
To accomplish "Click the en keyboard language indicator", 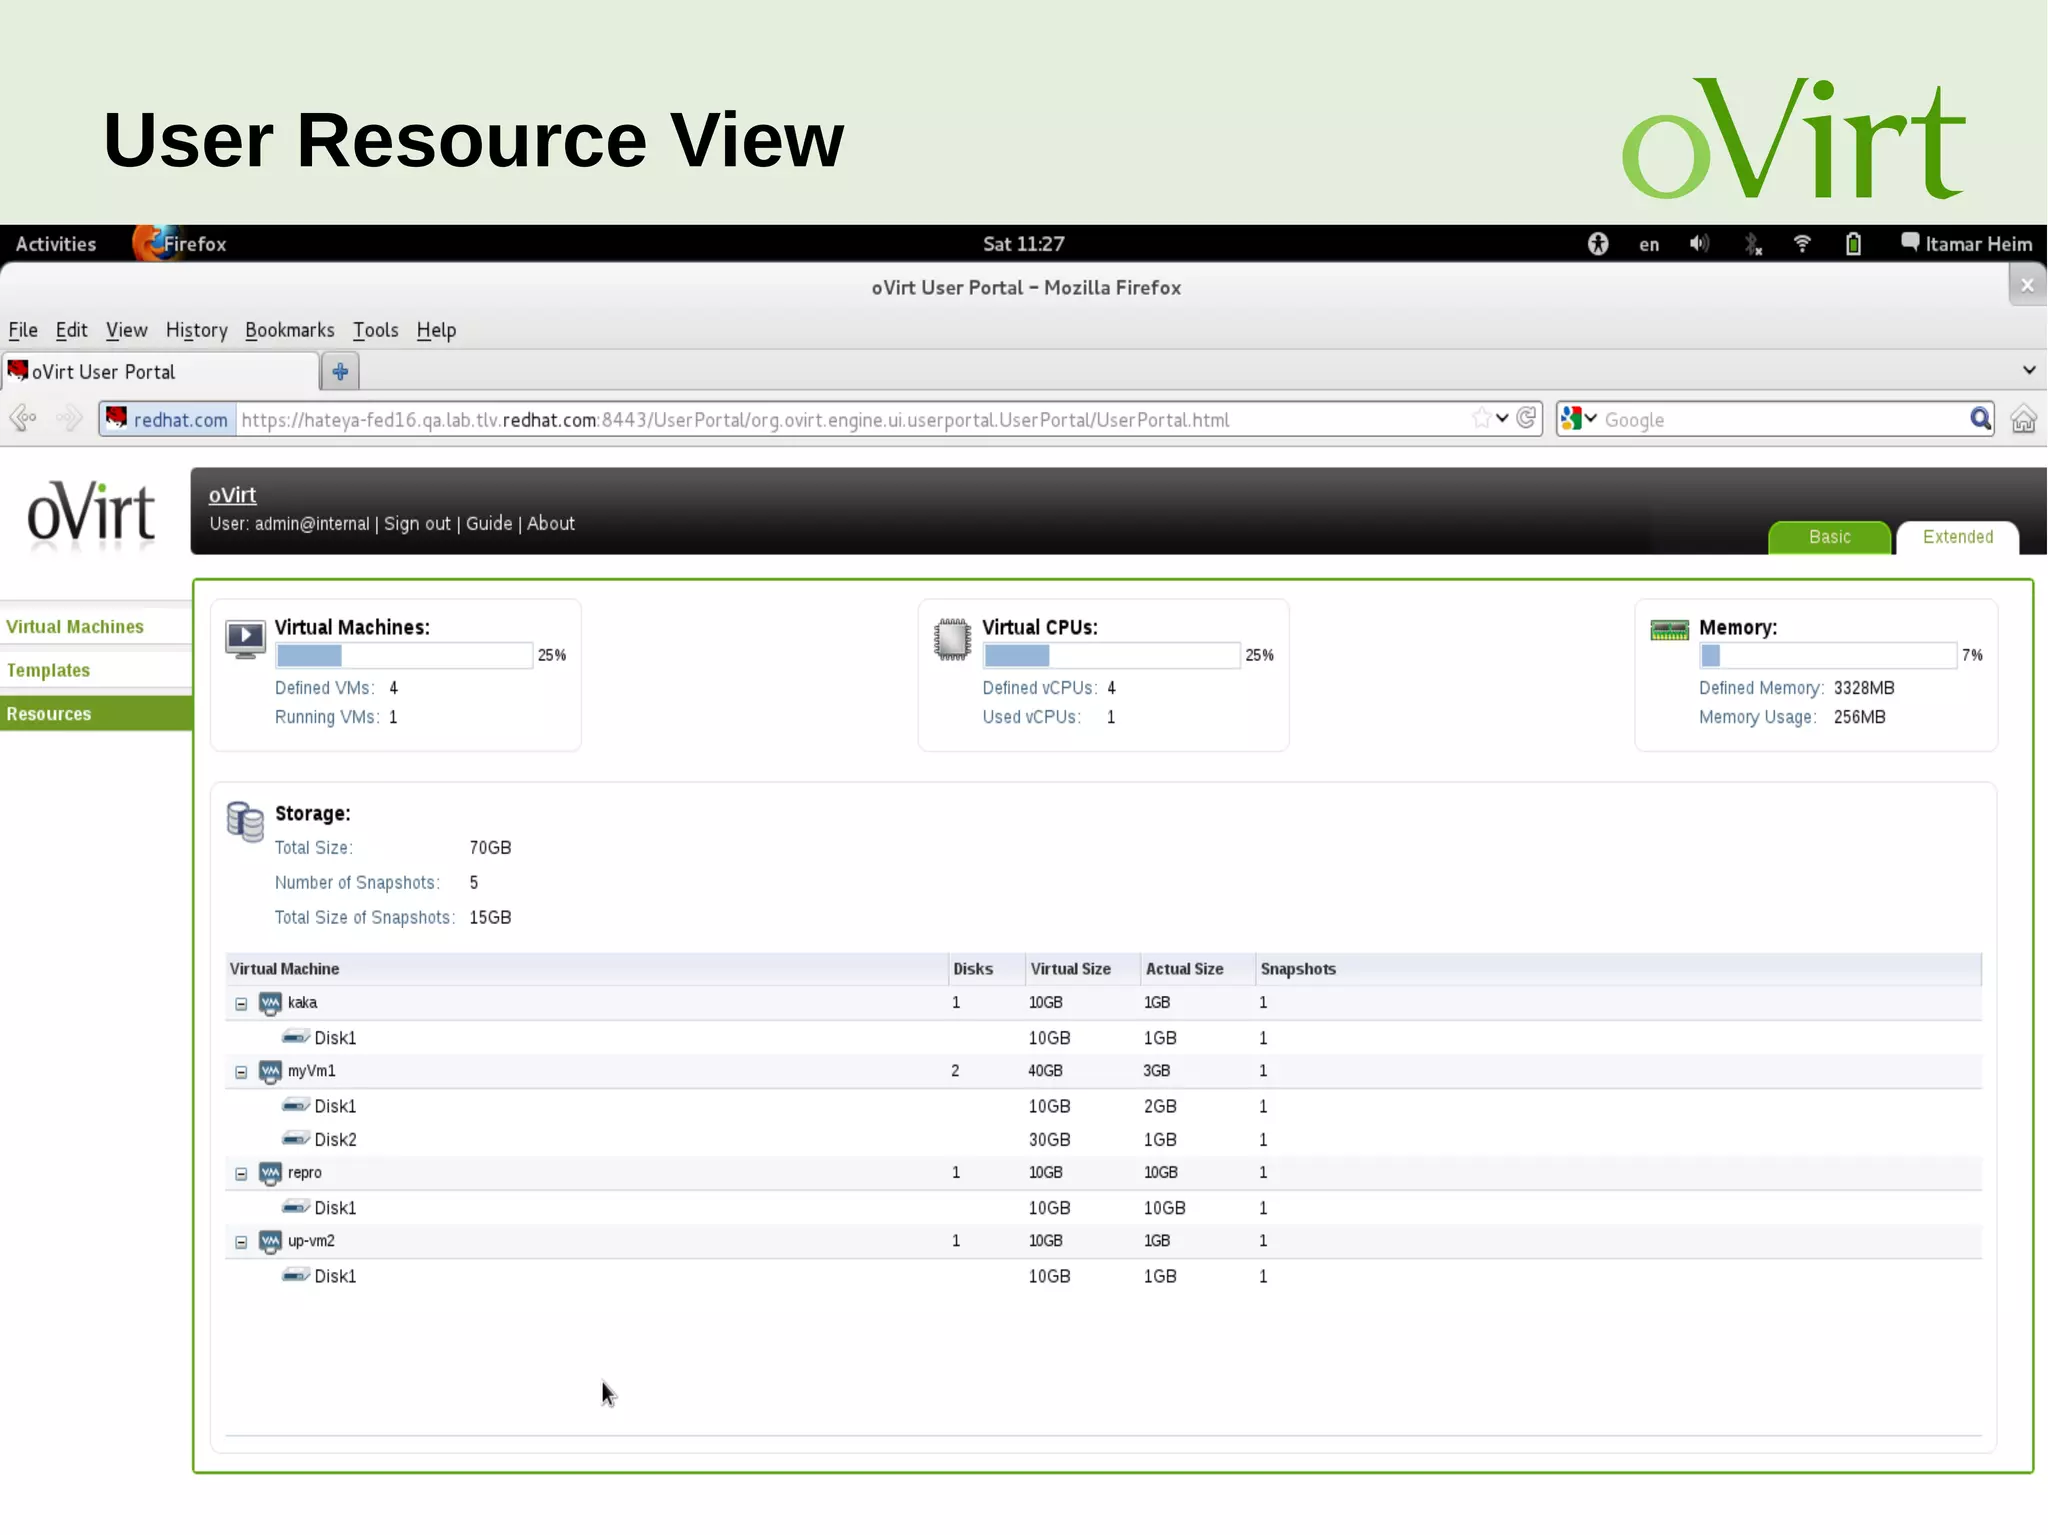I will pyautogui.click(x=1649, y=245).
